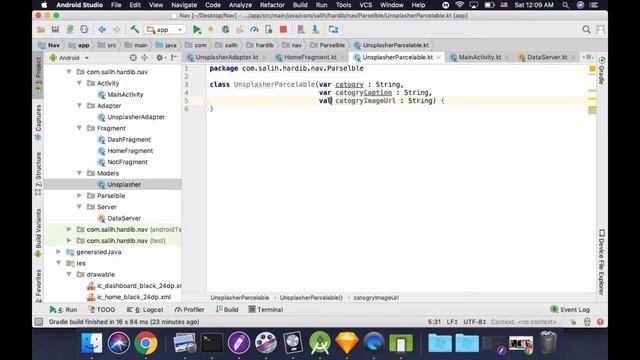Collapse the Fragment folder
This screenshot has height=360, width=640.
(x=79, y=128)
